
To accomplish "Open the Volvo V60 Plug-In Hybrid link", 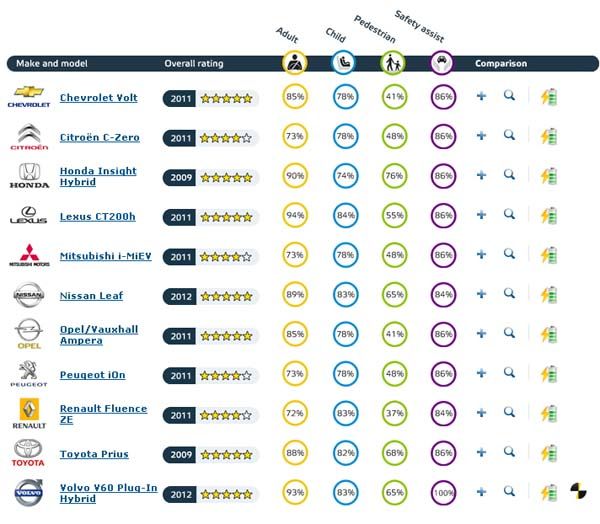I will 109,493.
